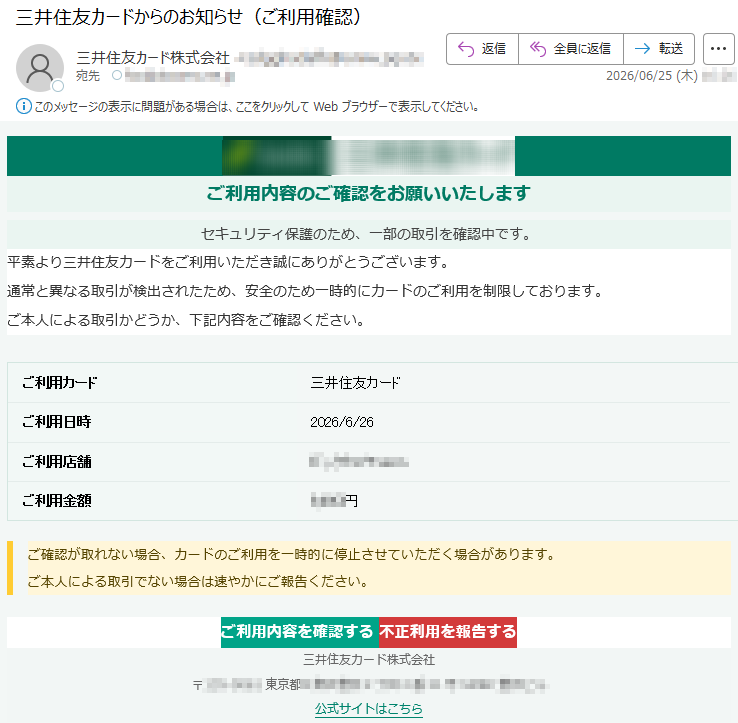Viewport: 738px width, 723px height.
Task: Click the line ご本人による取引かどうか
Action: pos(186,320)
